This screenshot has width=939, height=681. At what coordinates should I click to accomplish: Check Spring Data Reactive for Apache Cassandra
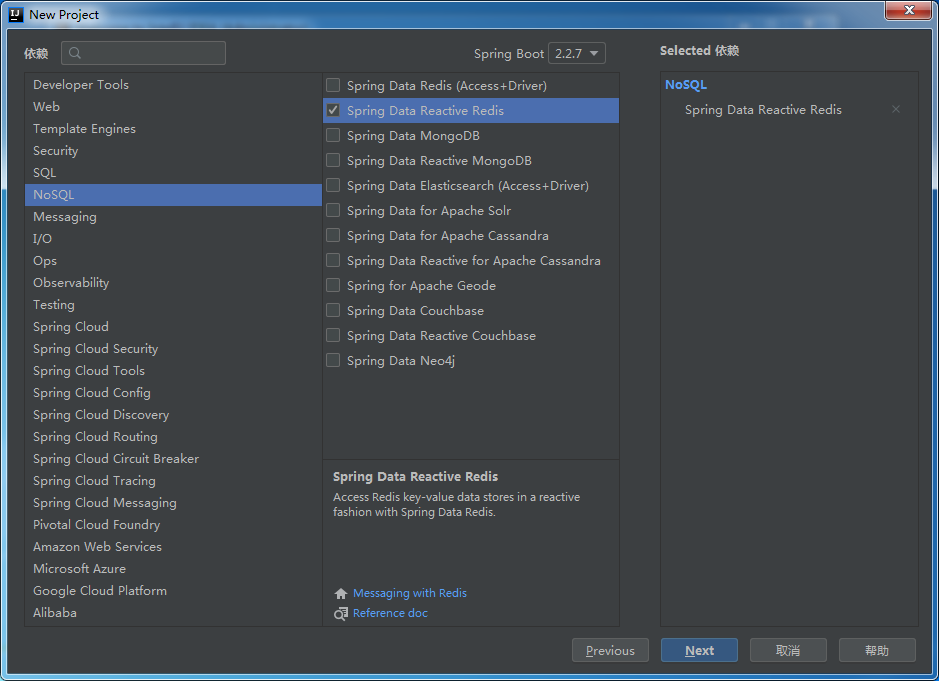pos(333,261)
